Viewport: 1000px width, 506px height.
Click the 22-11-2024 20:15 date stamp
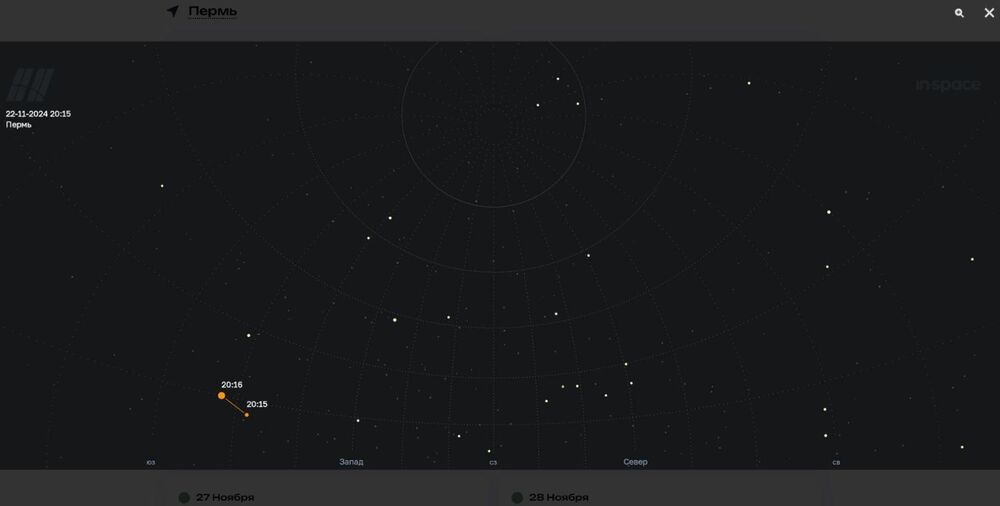[38, 114]
